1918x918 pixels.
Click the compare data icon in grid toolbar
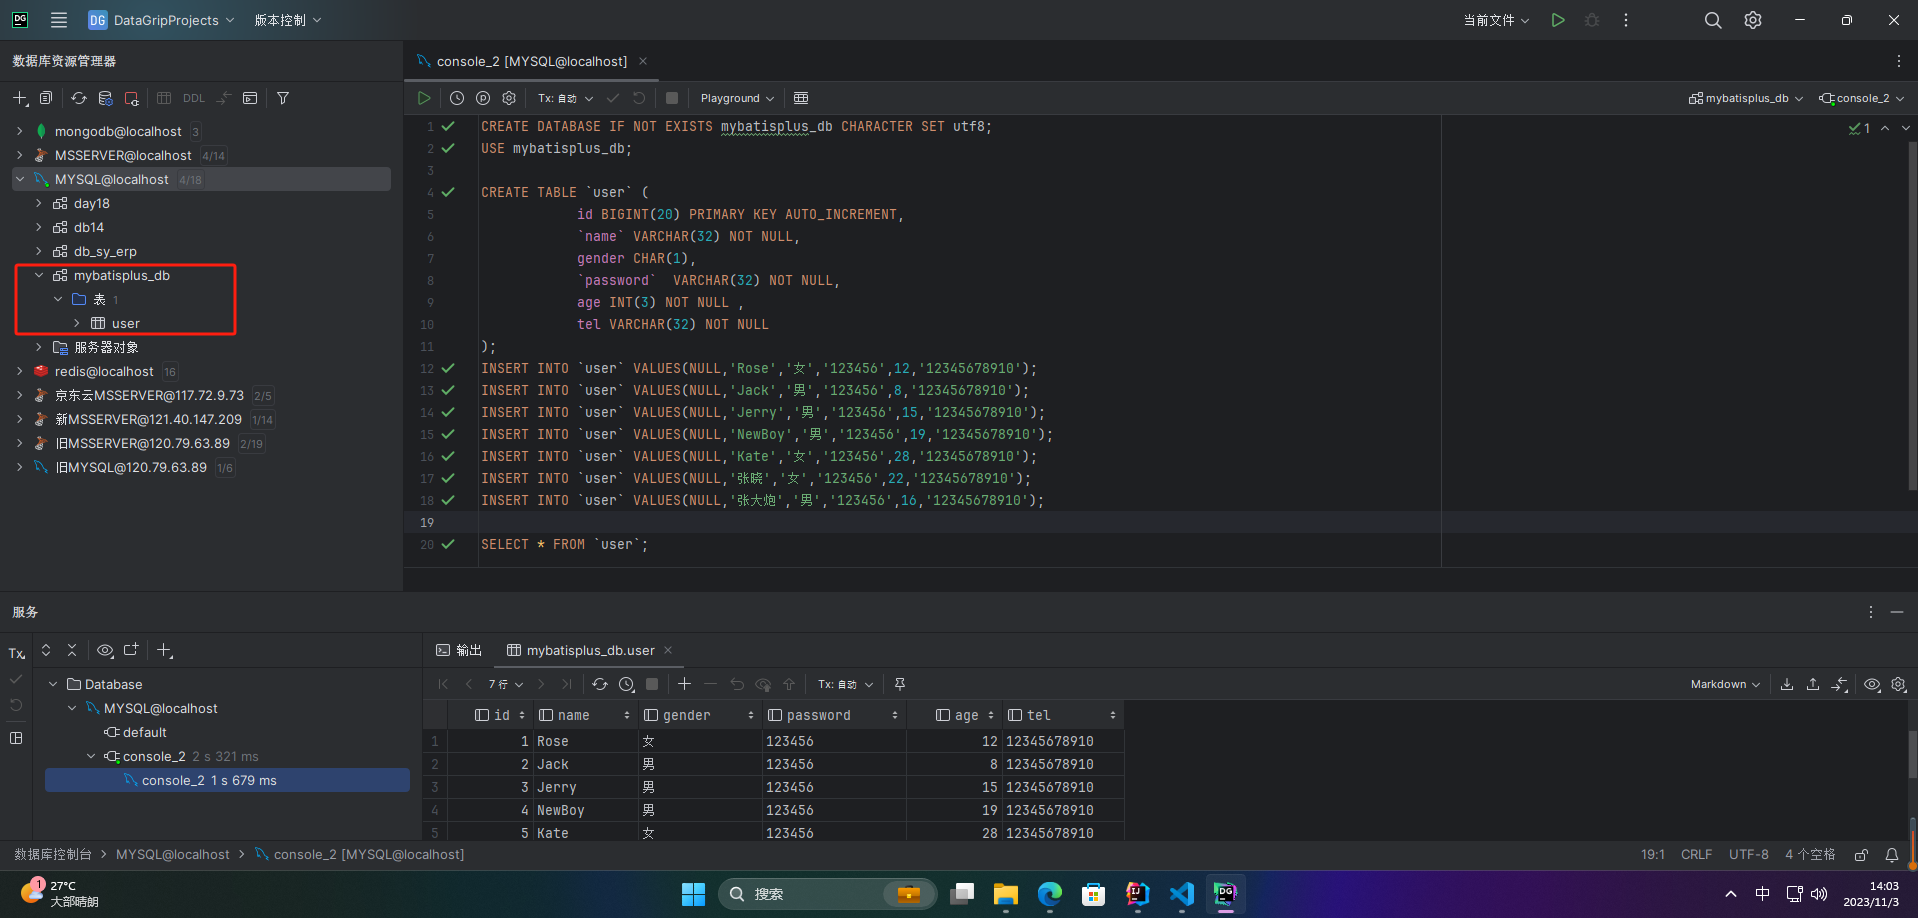pyautogui.click(x=1839, y=684)
